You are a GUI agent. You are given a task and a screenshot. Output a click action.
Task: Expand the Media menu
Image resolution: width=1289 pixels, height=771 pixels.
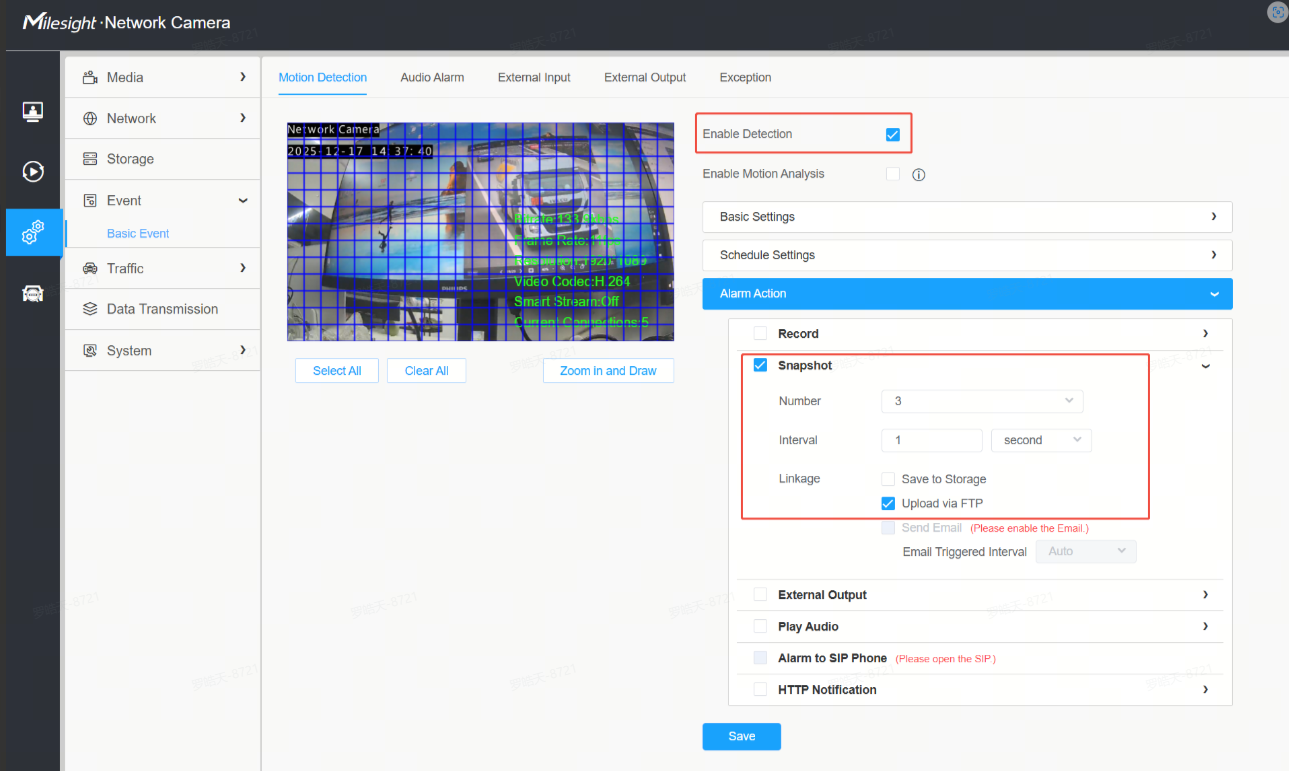tap(163, 77)
